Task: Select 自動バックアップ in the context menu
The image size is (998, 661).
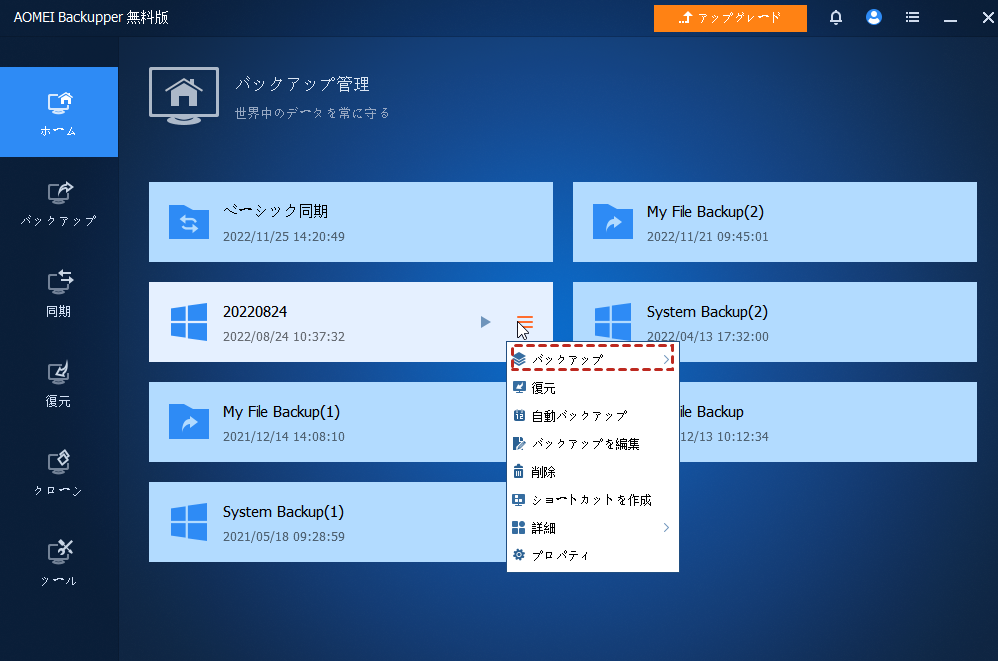Action: (x=593, y=415)
